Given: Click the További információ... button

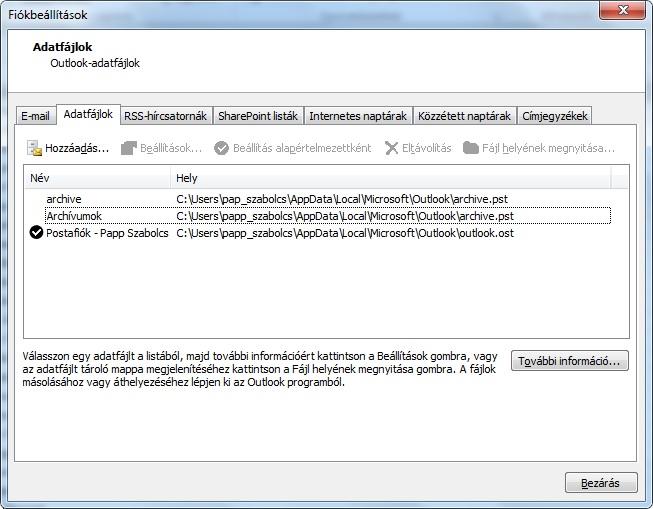Looking at the screenshot, I should 570,361.
